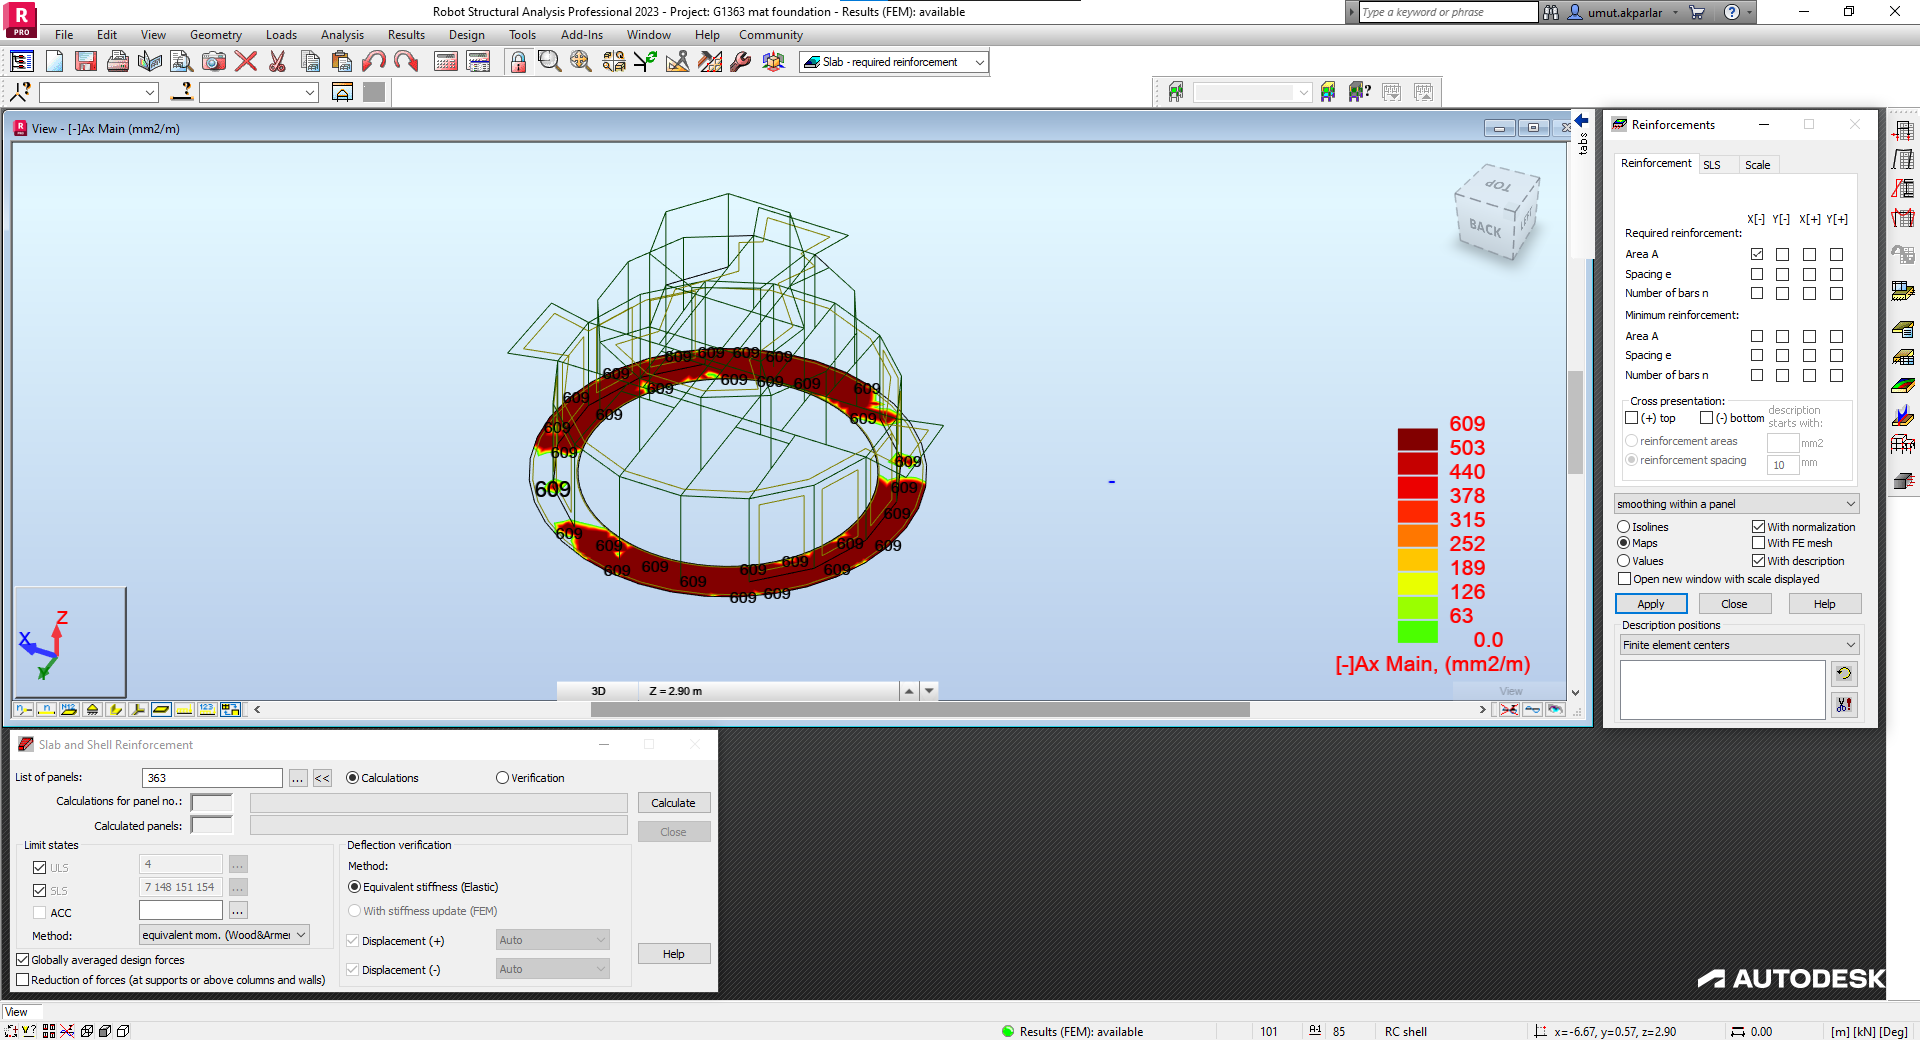Open the Preferences wrench icon
This screenshot has width=1920, height=1040.
(x=740, y=61)
